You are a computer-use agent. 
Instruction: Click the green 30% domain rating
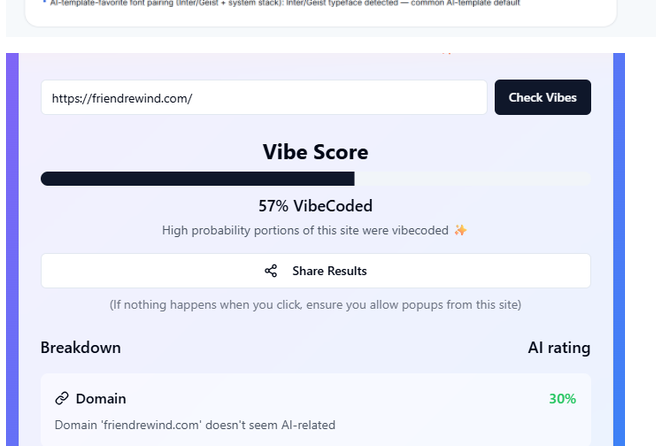click(x=562, y=399)
